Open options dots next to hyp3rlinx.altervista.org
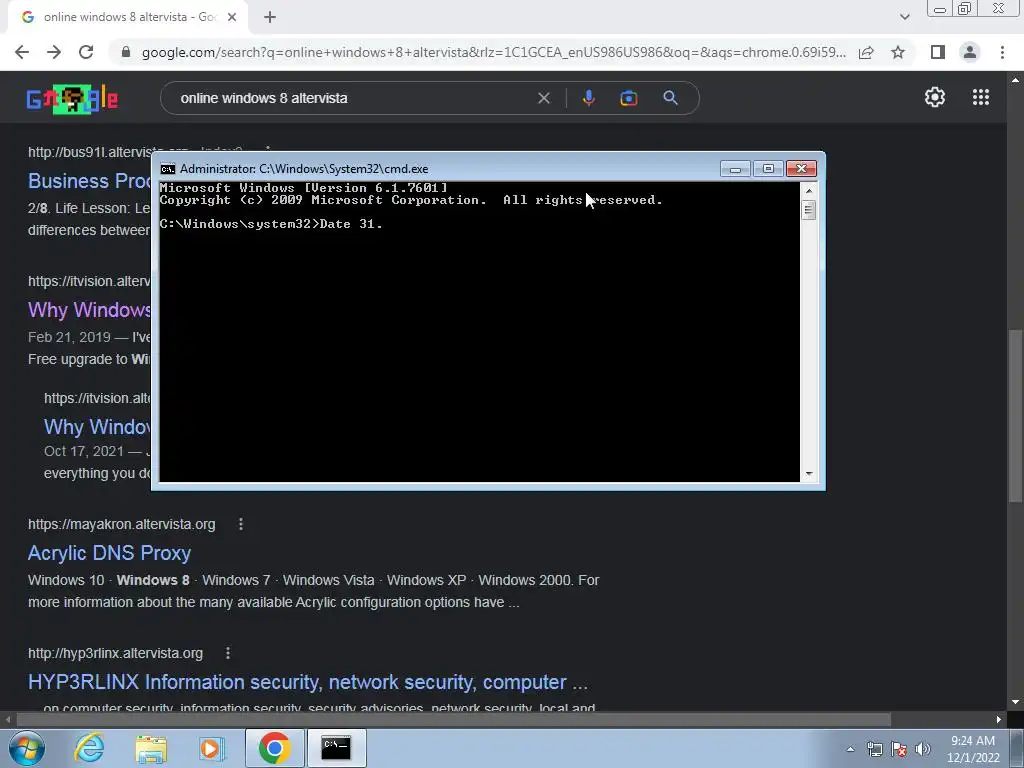This screenshot has height=768, width=1024. click(228, 653)
